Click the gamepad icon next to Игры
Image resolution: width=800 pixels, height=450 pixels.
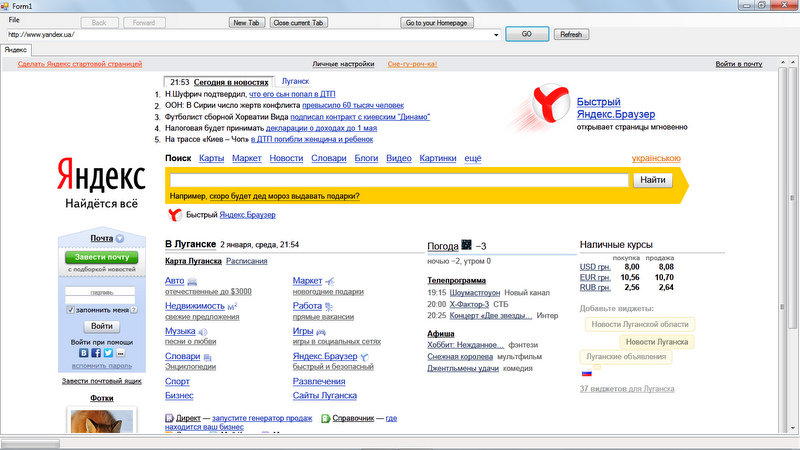pyautogui.click(x=321, y=332)
